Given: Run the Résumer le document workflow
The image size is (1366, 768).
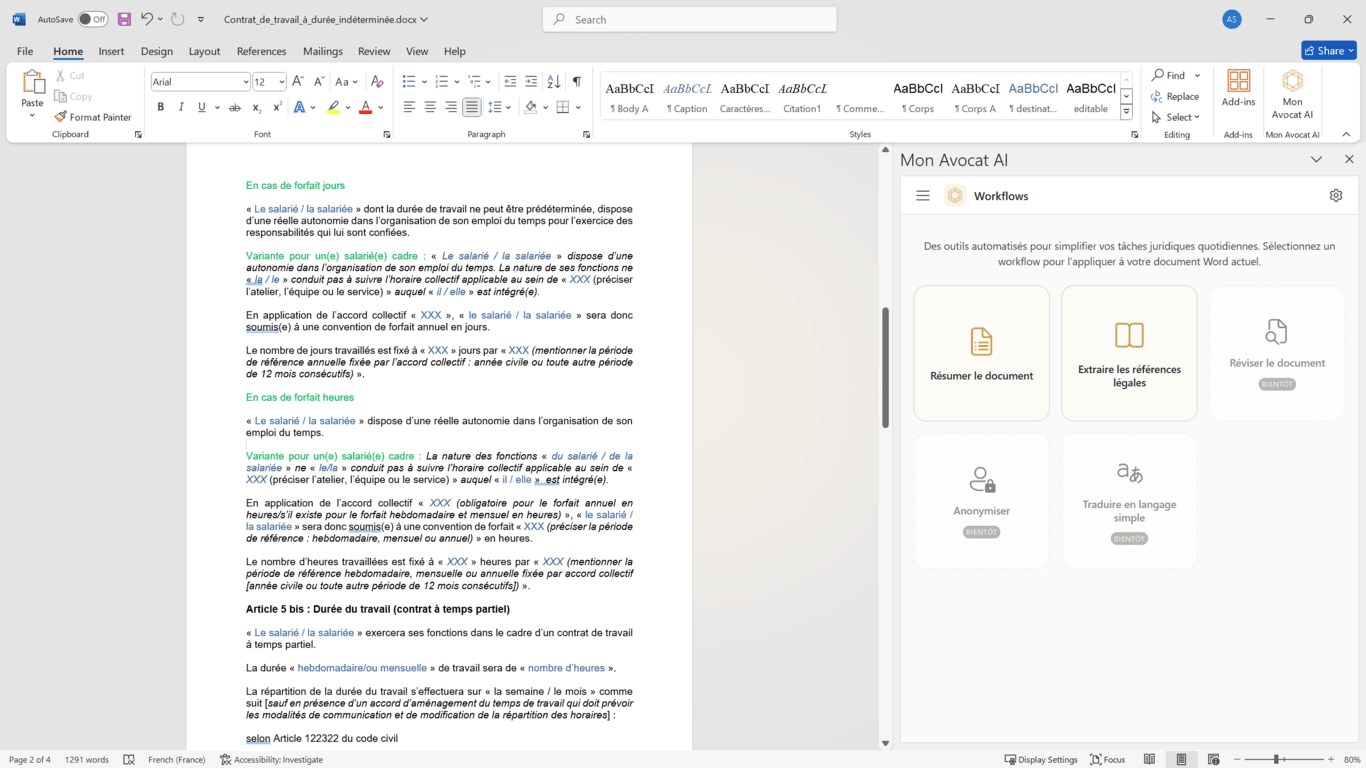Looking at the screenshot, I should point(981,353).
